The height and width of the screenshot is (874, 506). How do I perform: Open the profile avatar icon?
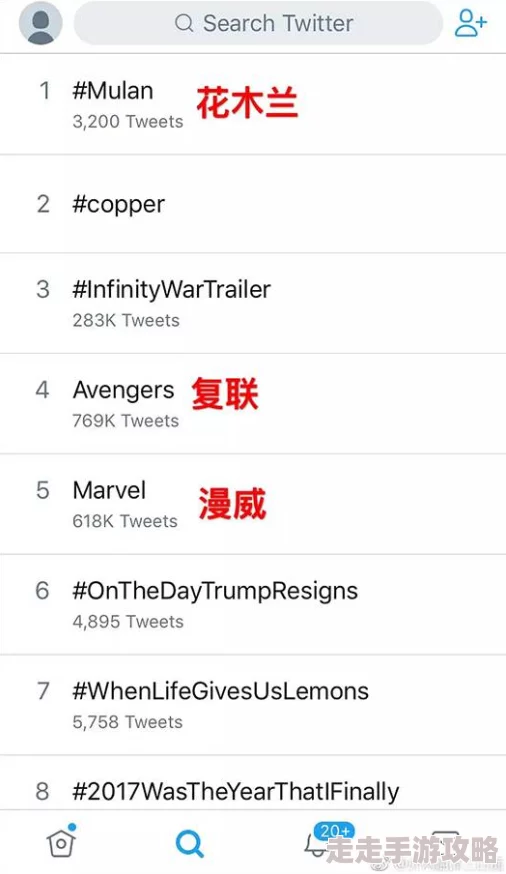click(40, 23)
